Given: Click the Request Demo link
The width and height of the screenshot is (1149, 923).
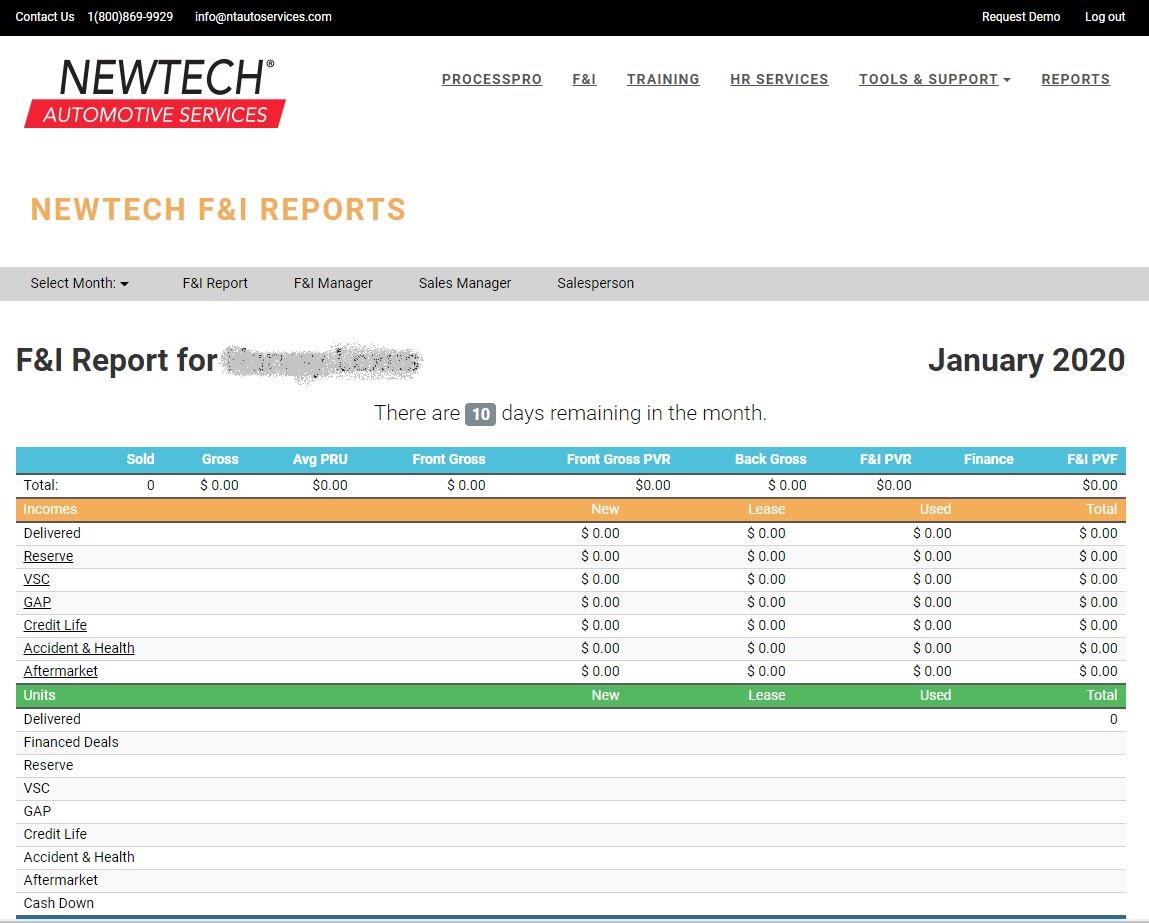Looking at the screenshot, I should (1021, 17).
